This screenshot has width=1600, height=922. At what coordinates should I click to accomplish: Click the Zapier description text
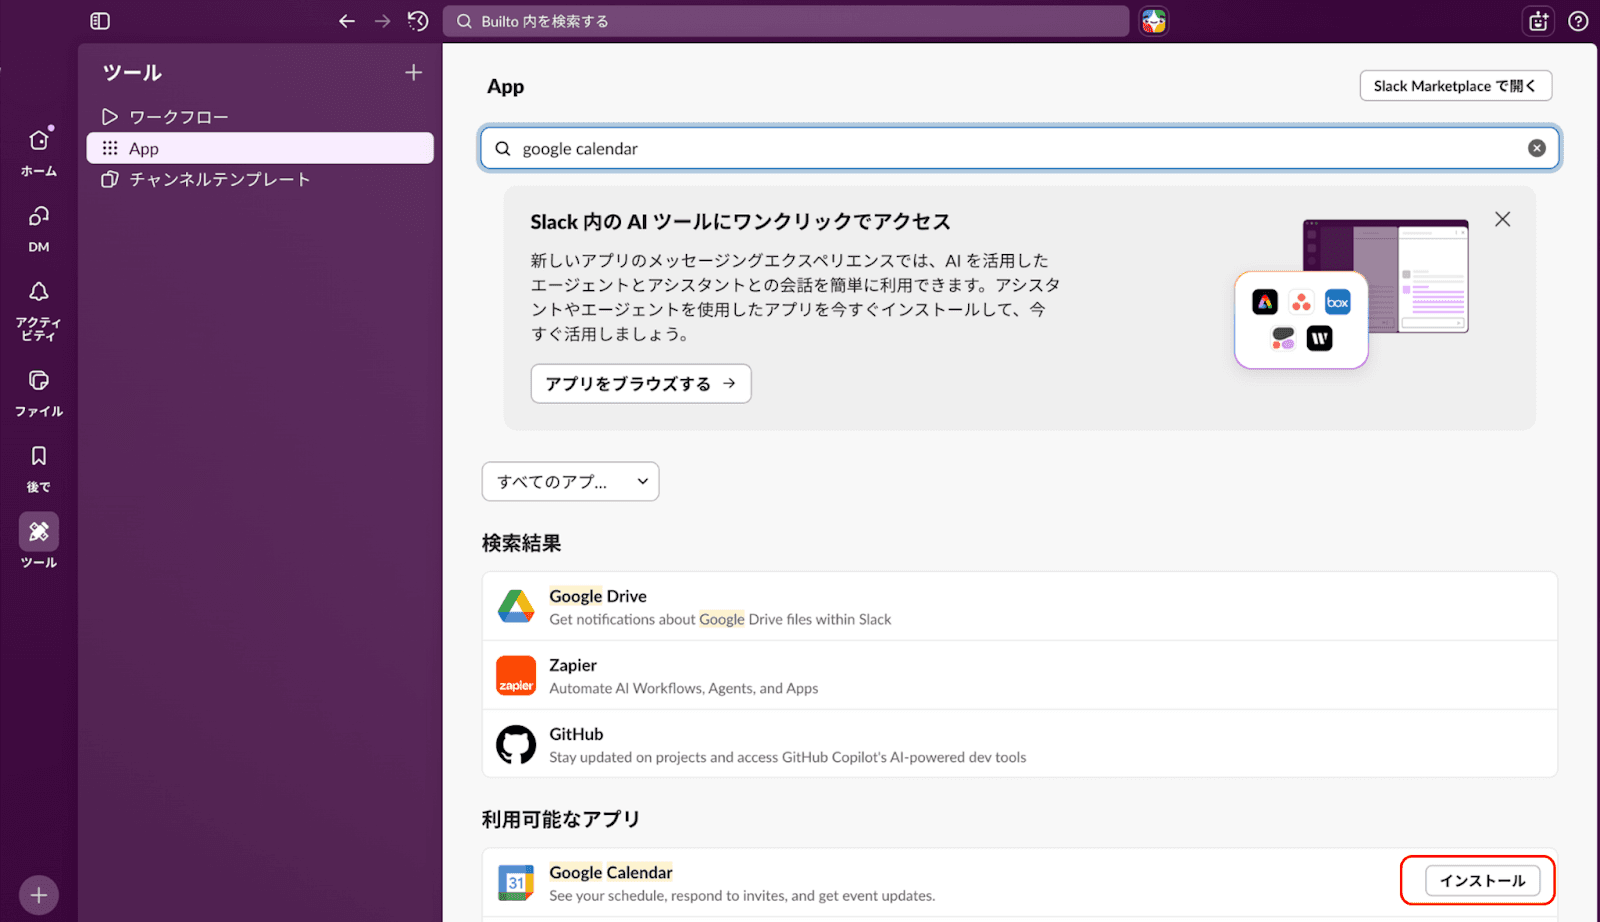click(684, 688)
